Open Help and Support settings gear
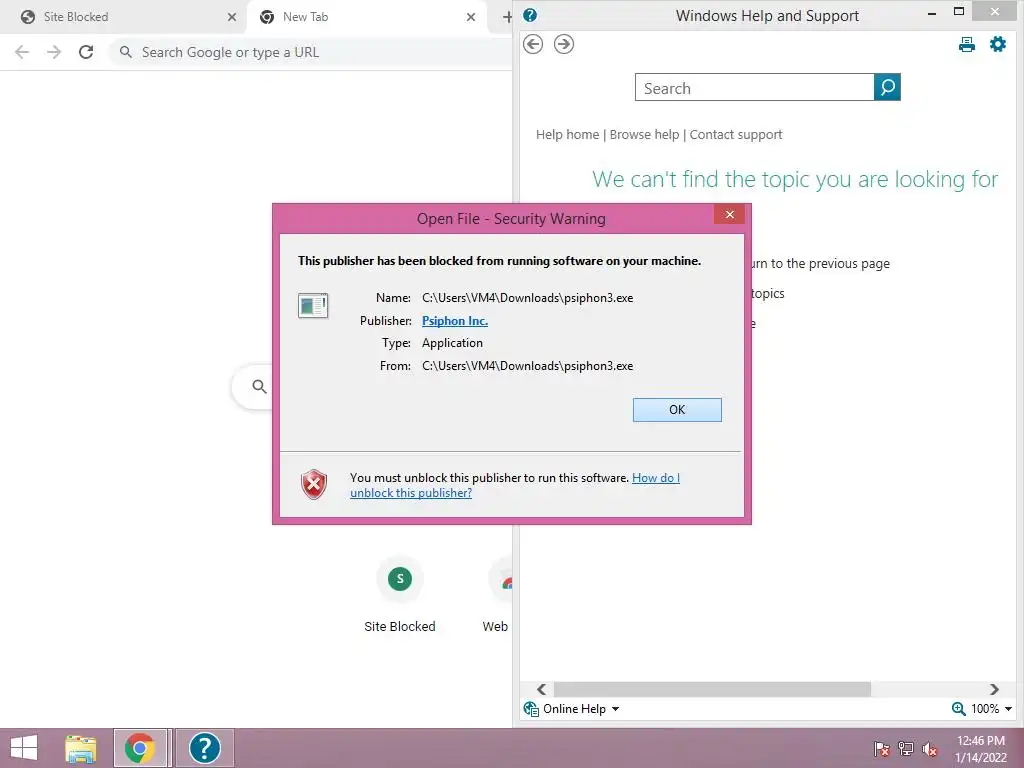The height and width of the screenshot is (768, 1024). point(998,44)
